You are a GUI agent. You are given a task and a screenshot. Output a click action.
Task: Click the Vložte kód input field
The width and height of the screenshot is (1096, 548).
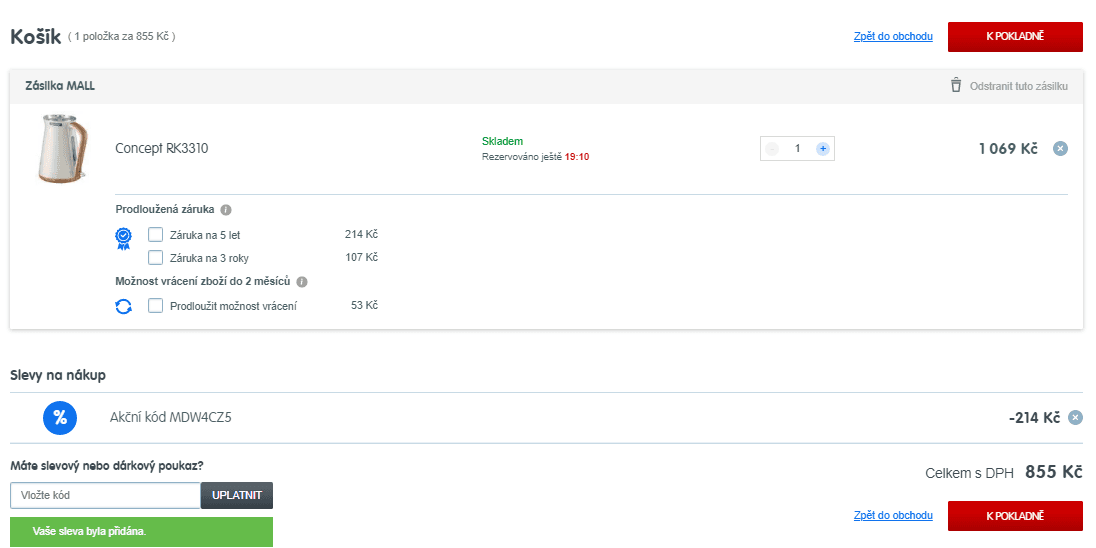coord(106,496)
